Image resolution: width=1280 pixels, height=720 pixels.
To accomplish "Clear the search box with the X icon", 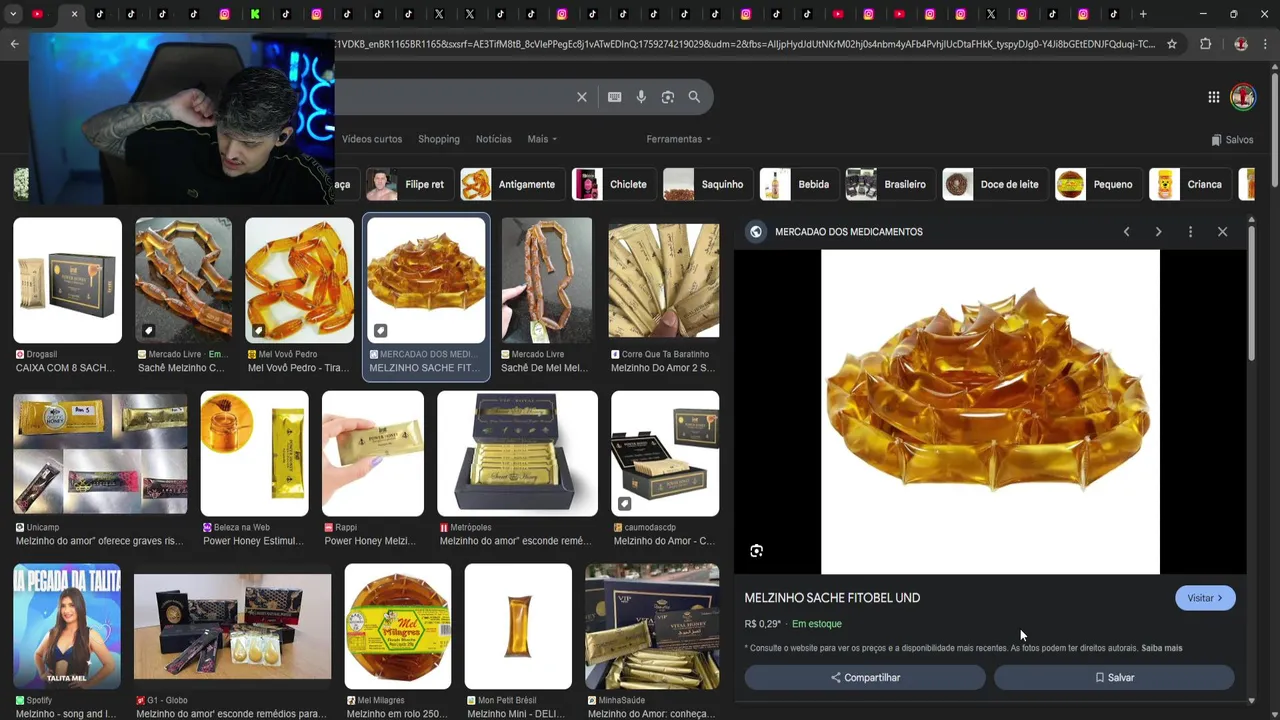I will point(582,97).
